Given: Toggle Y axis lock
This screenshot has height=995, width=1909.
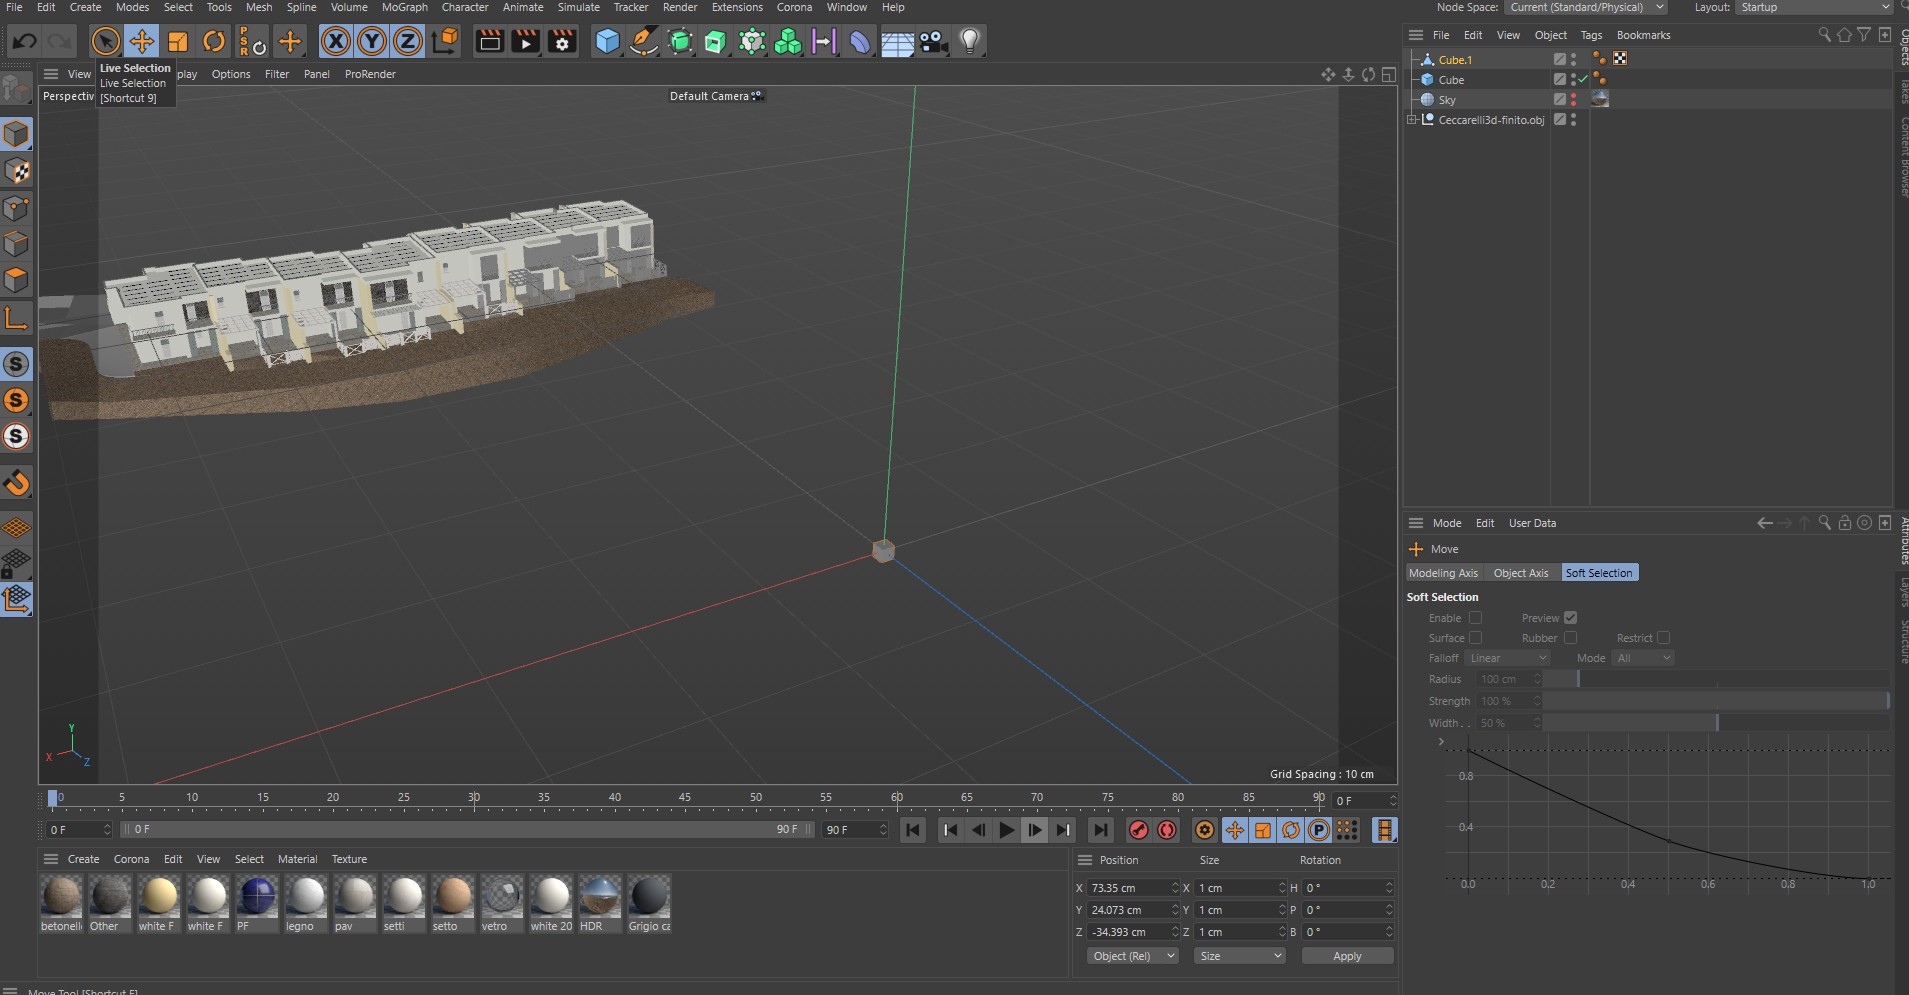Looking at the screenshot, I should tap(372, 41).
